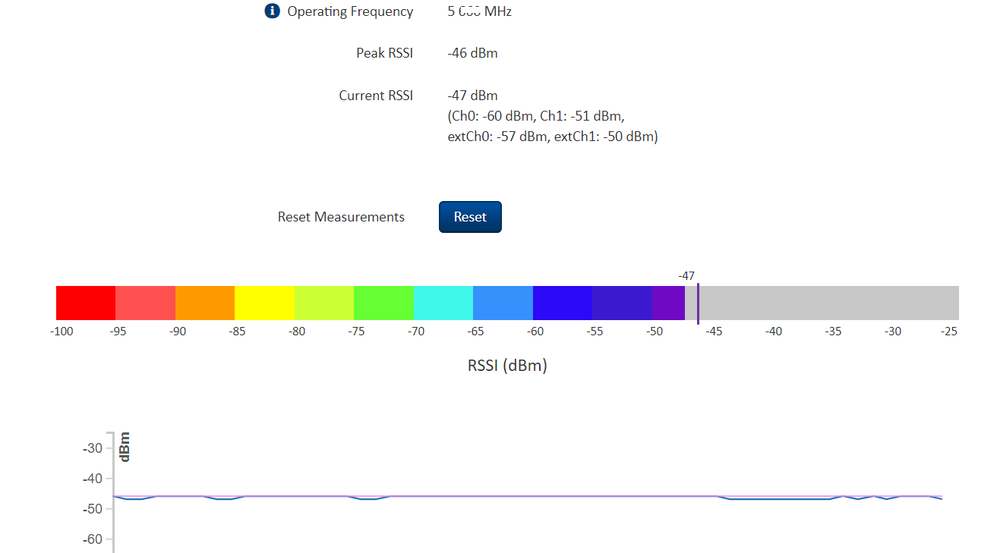Select the orange RSSI bar segment
Viewport: 1000px width, 553px height.
pyautogui.click(x=204, y=302)
